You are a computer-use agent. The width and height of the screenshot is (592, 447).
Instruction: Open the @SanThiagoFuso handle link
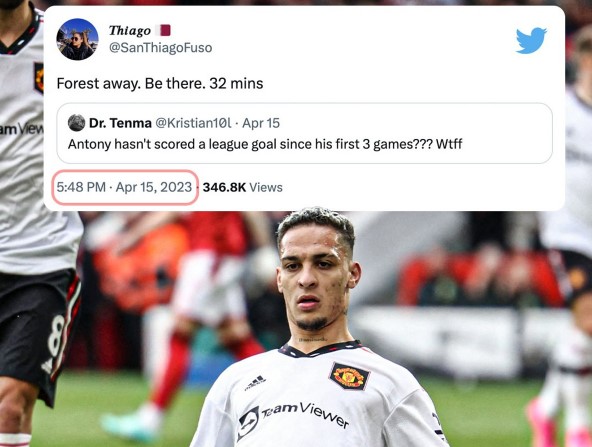(x=160, y=48)
